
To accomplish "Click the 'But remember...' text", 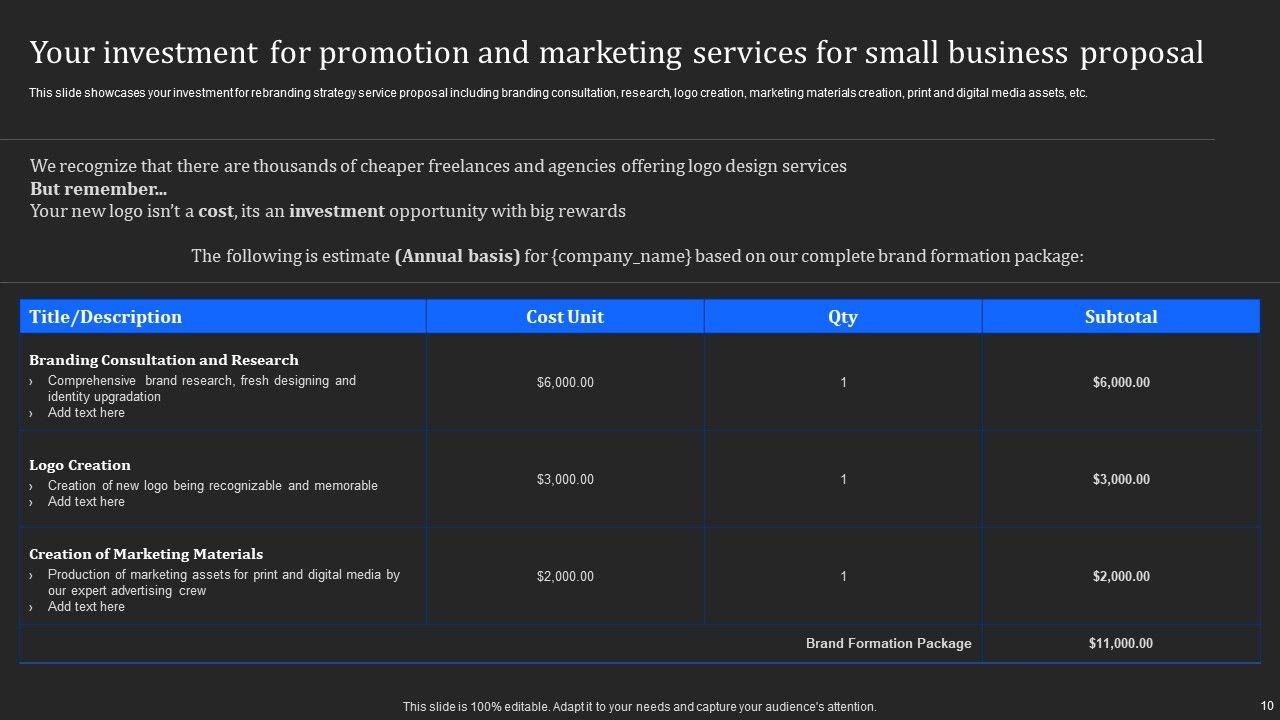I will point(98,189).
